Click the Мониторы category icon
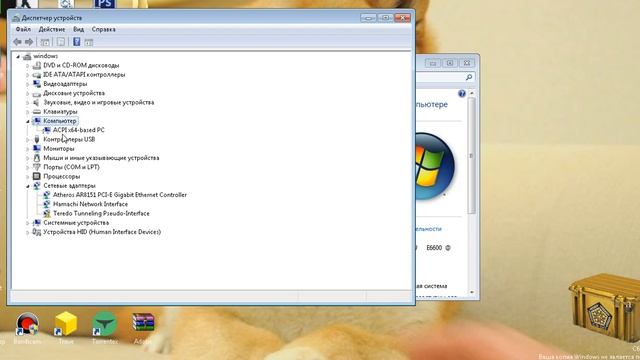Image resolution: width=640 pixels, height=360 pixels. click(x=37, y=149)
